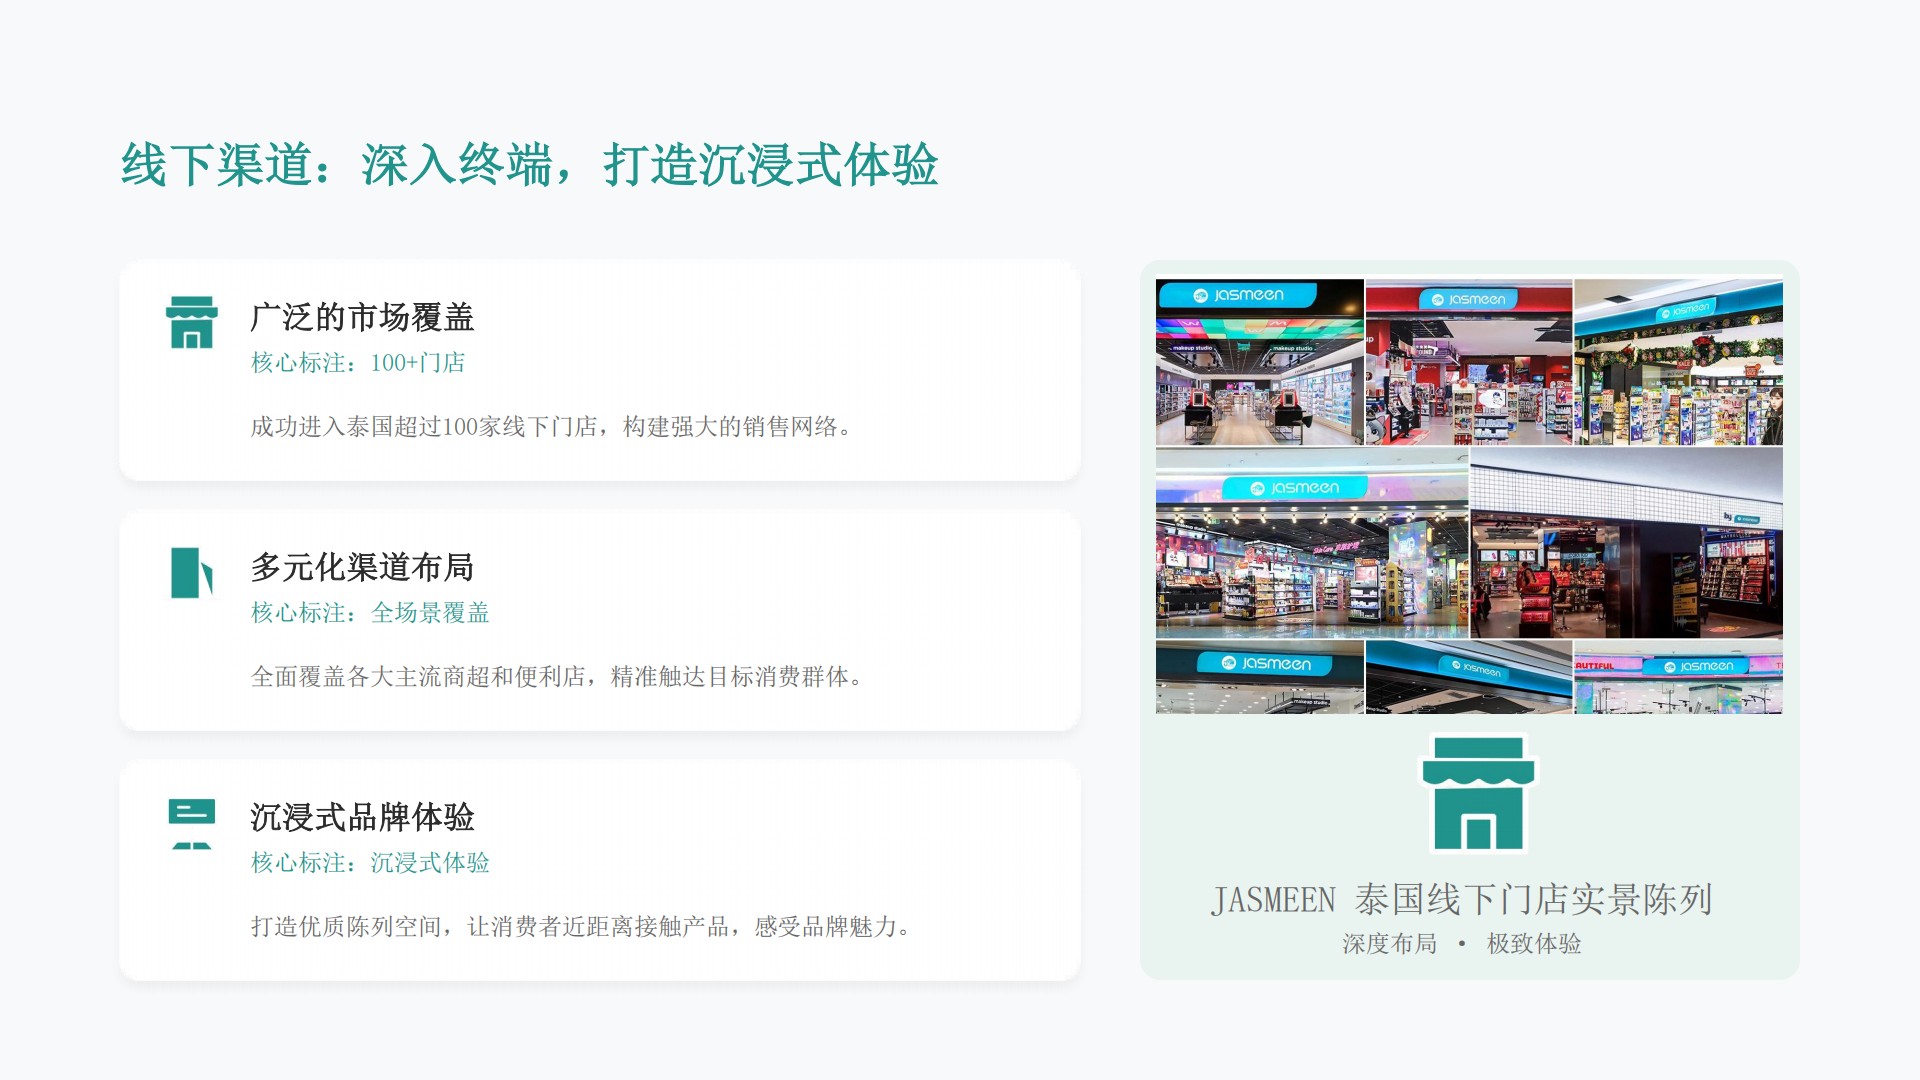Image resolution: width=1920 pixels, height=1080 pixels.
Task: Click the dark tiled-wall storefront photo
Action: [x=1627, y=543]
